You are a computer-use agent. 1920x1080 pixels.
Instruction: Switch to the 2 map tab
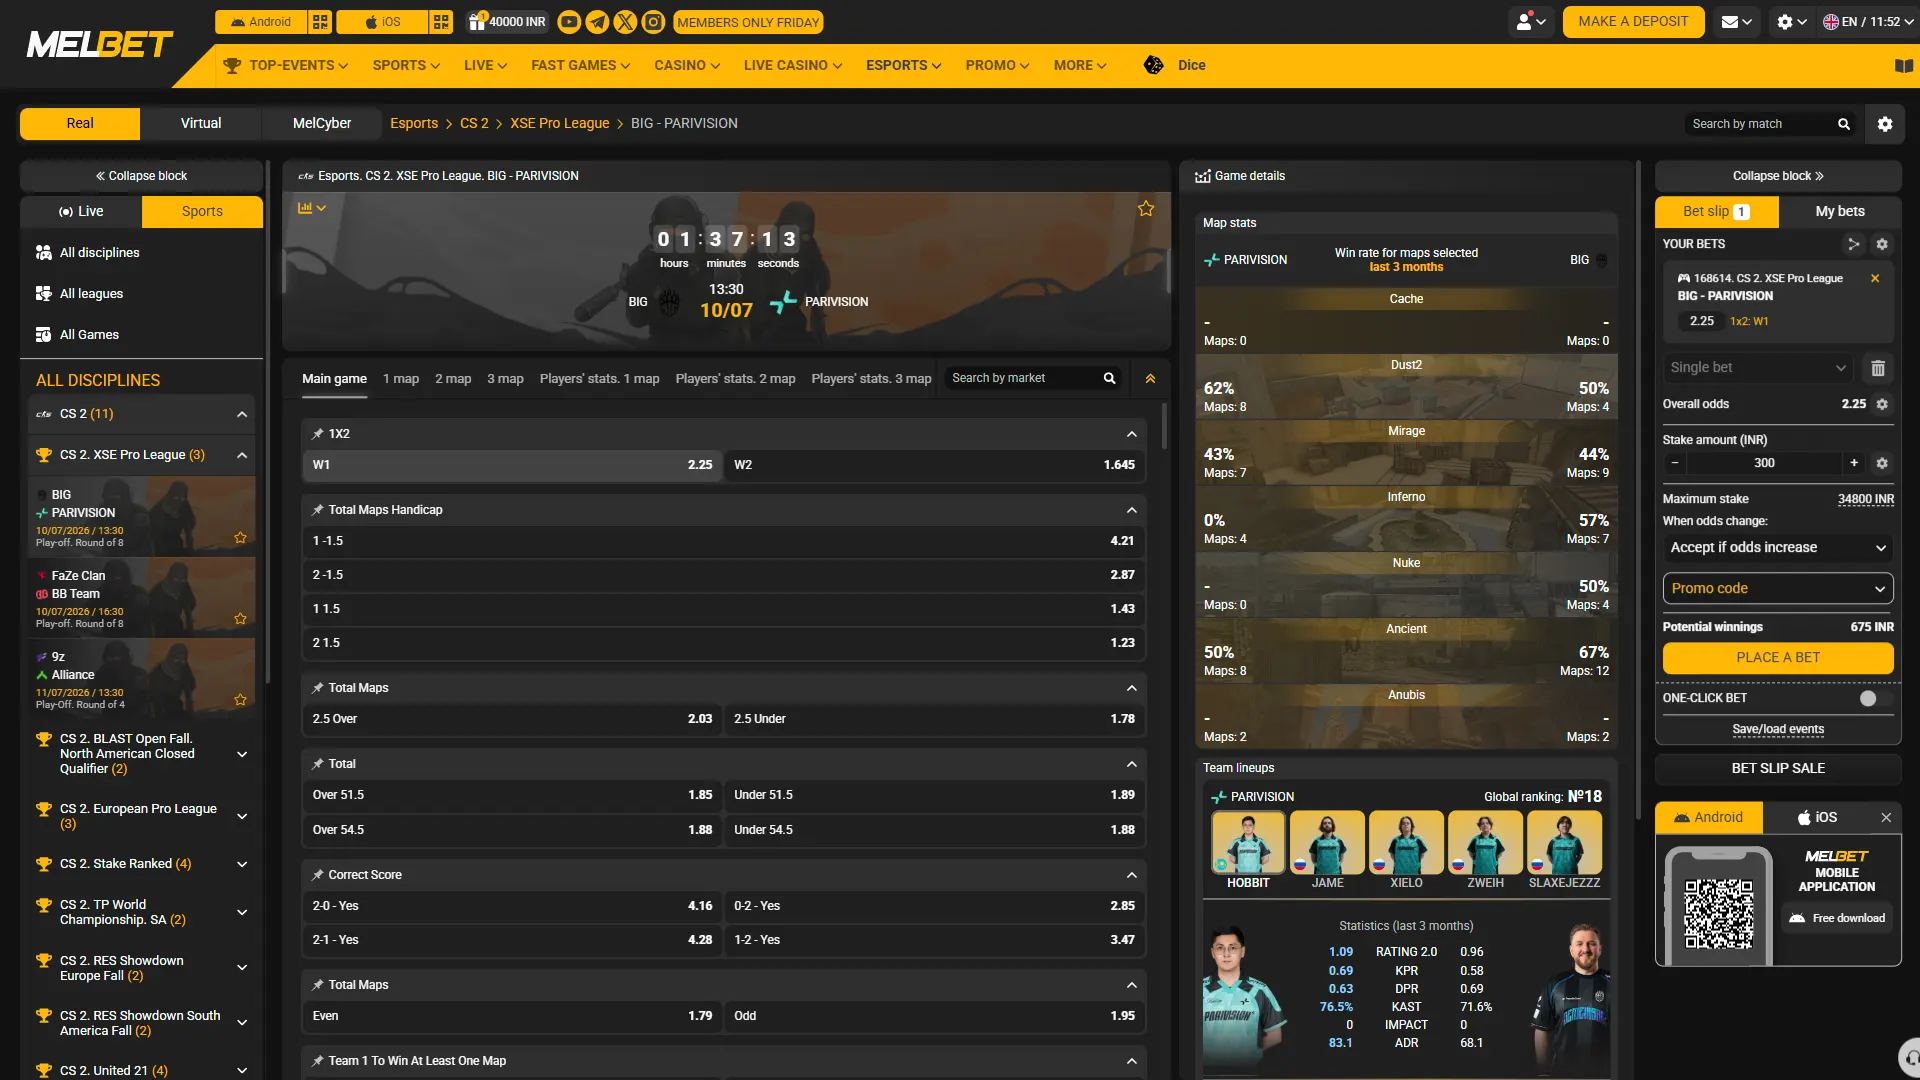[453, 379]
